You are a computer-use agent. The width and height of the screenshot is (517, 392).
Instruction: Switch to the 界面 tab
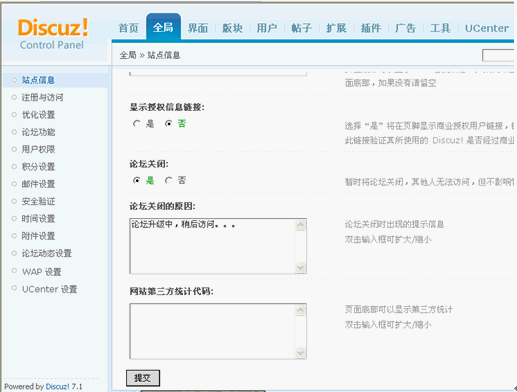198,28
